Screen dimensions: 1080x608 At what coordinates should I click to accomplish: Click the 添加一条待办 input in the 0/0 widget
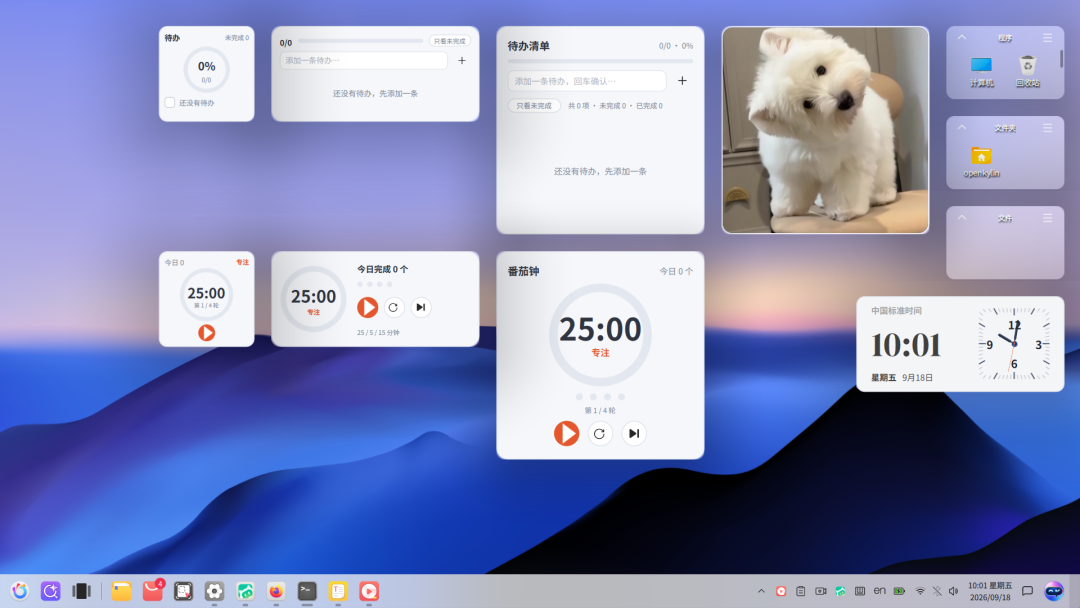(364, 61)
